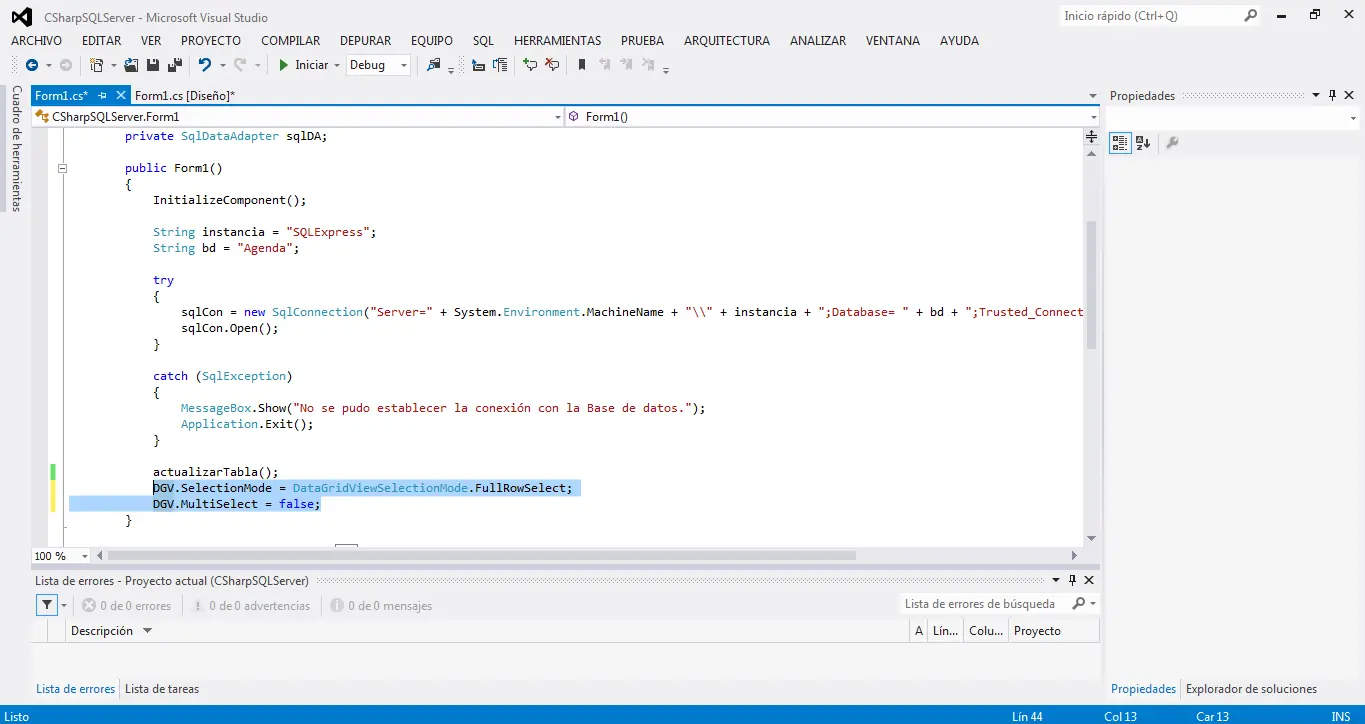
Task: Close the Form1.cs* tab with its X
Action: tap(122, 95)
